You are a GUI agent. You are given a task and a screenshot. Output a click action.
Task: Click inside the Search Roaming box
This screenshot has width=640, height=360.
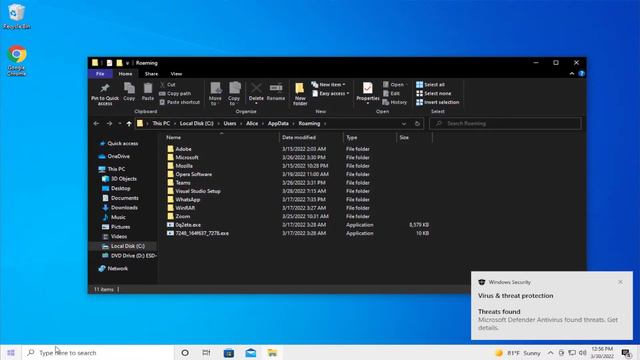pyautogui.click(x=505, y=123)
